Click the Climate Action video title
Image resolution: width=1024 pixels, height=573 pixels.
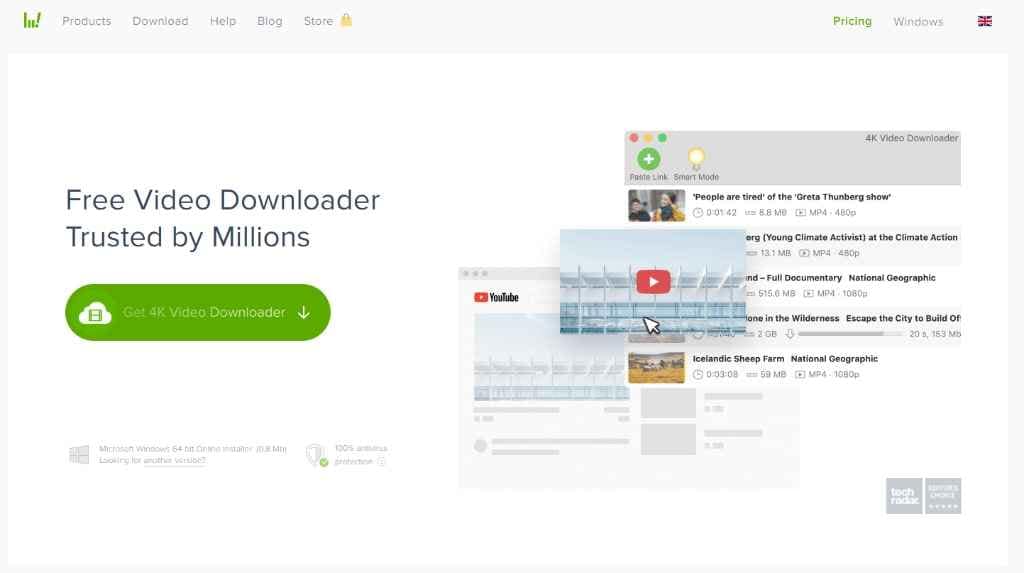point(852,237)
